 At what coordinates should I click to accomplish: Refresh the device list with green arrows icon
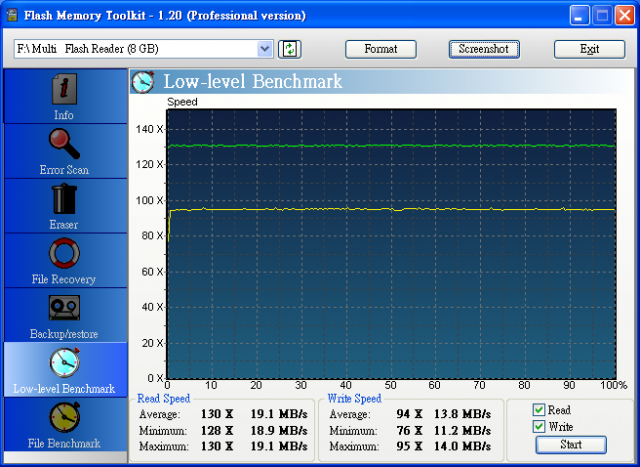click(x=290, y=49)
